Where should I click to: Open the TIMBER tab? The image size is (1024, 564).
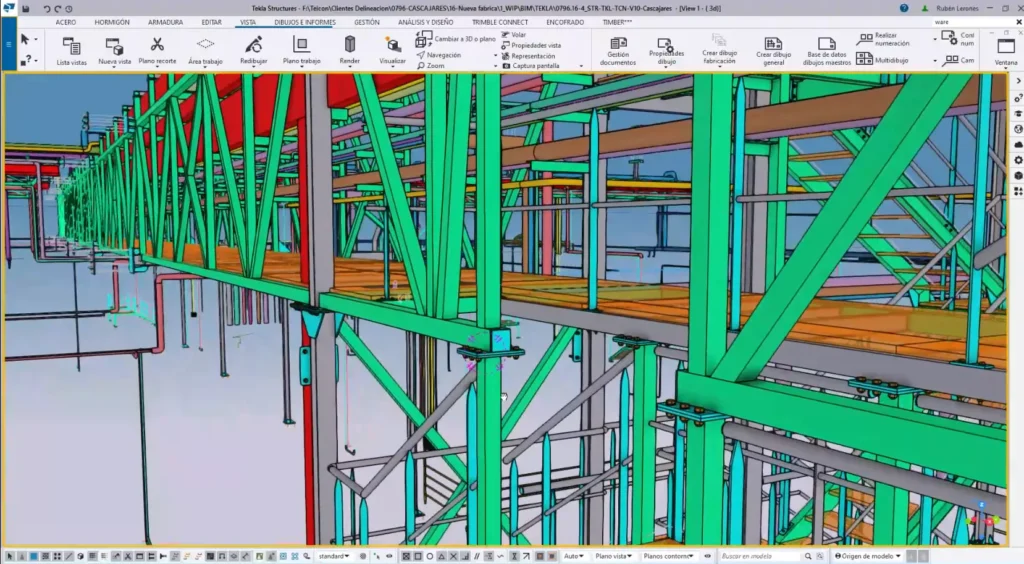(617, 22)
